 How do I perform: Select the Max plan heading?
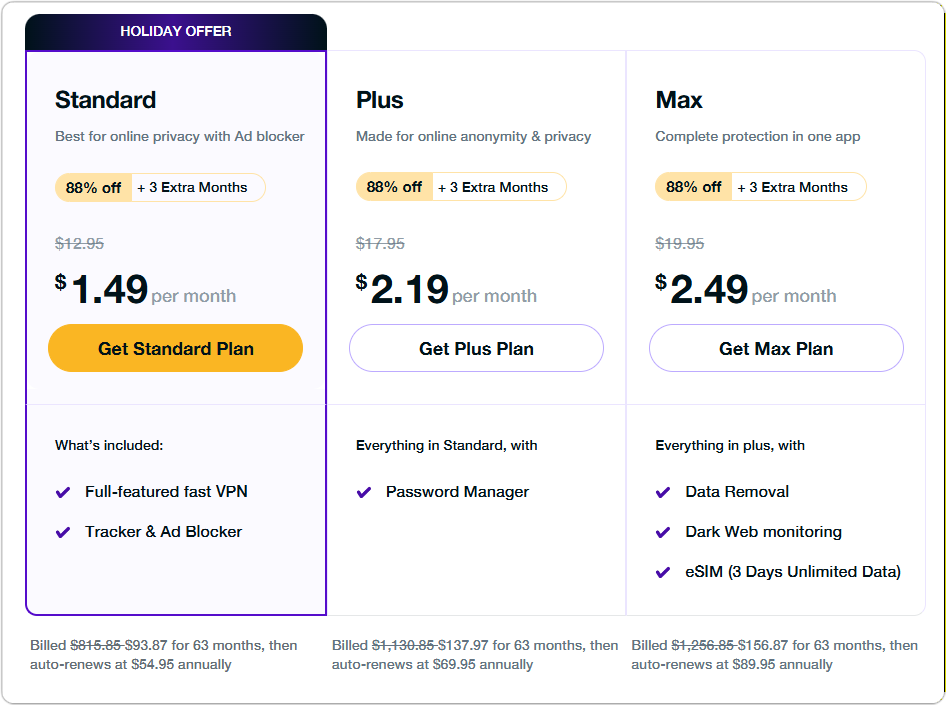(678, 100)
